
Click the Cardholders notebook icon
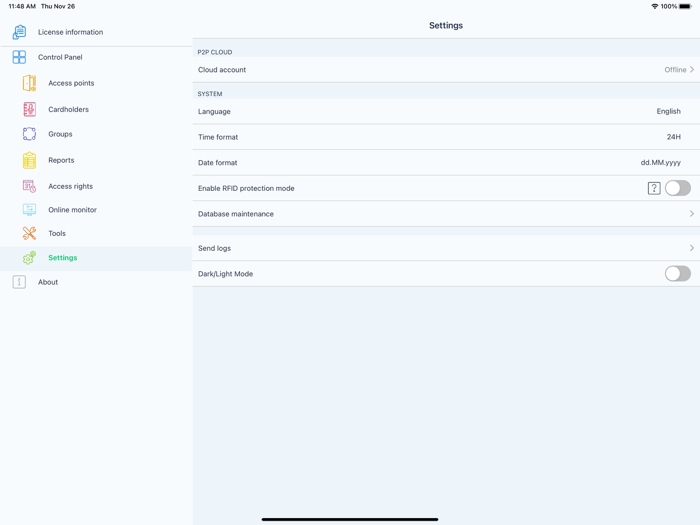tap(29, 109)
